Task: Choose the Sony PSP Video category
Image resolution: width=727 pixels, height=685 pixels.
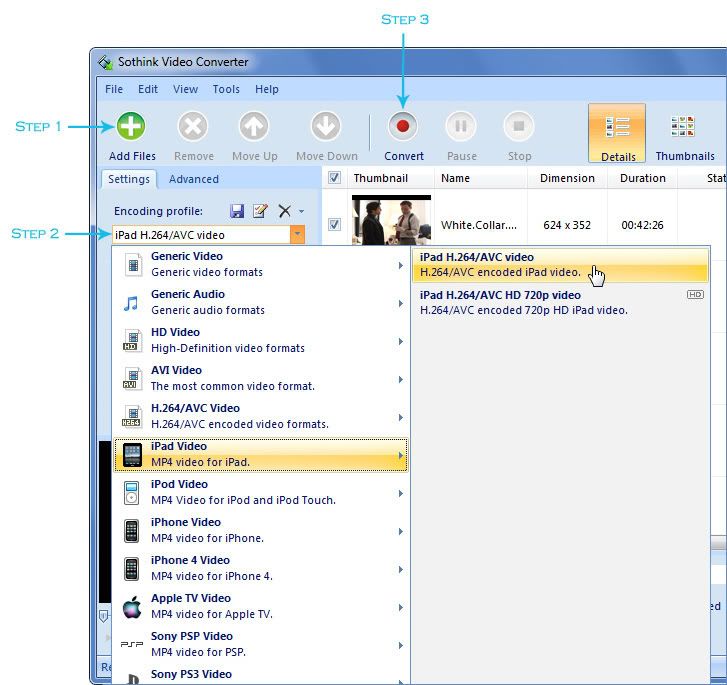Action: tap(260, 644)
